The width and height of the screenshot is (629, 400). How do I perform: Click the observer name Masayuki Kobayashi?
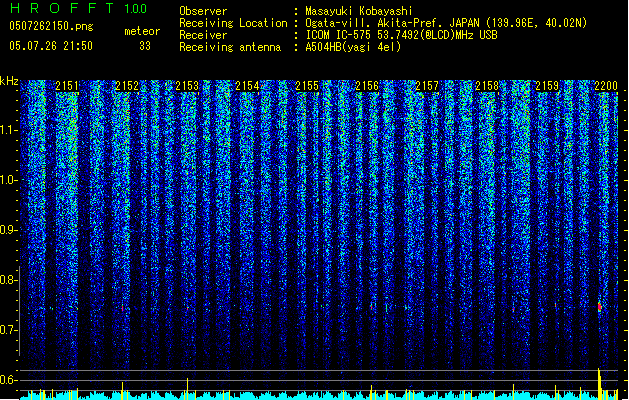(x=359, y=11)
